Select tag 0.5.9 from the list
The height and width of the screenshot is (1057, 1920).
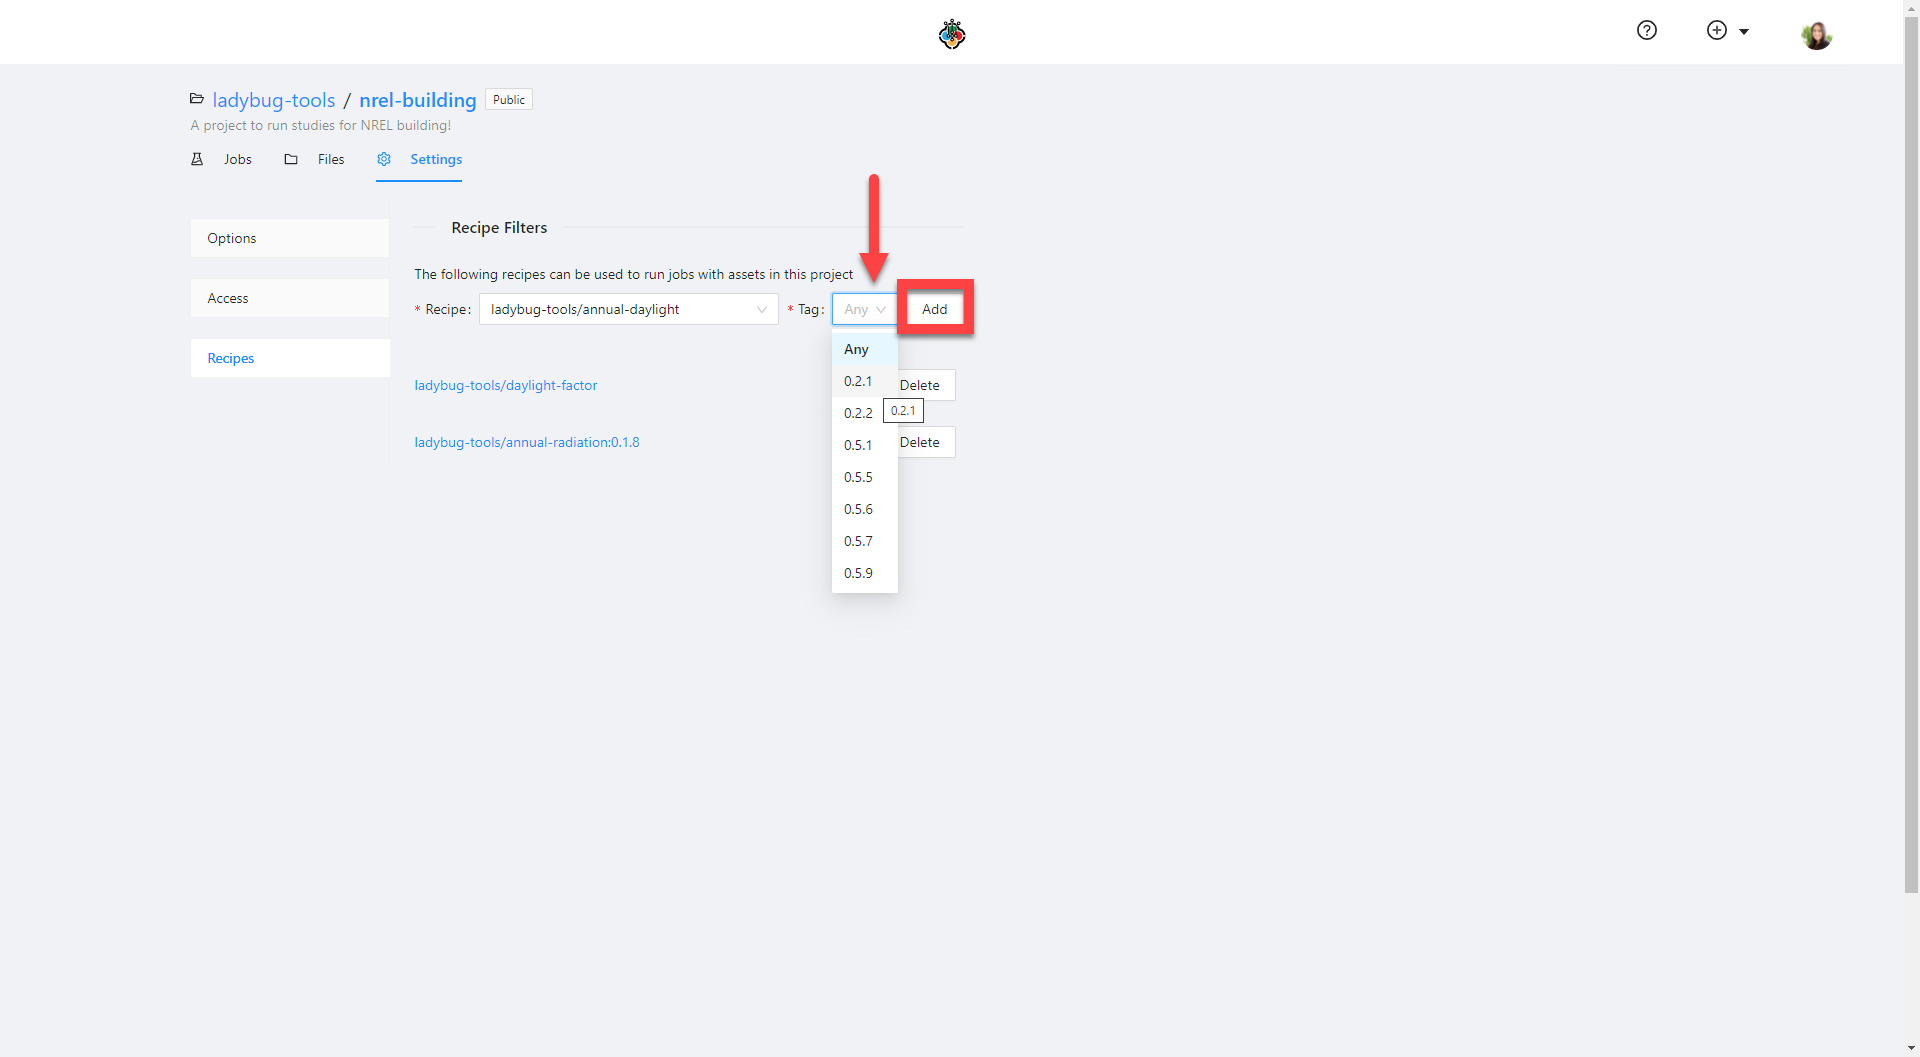click(858, 574)
